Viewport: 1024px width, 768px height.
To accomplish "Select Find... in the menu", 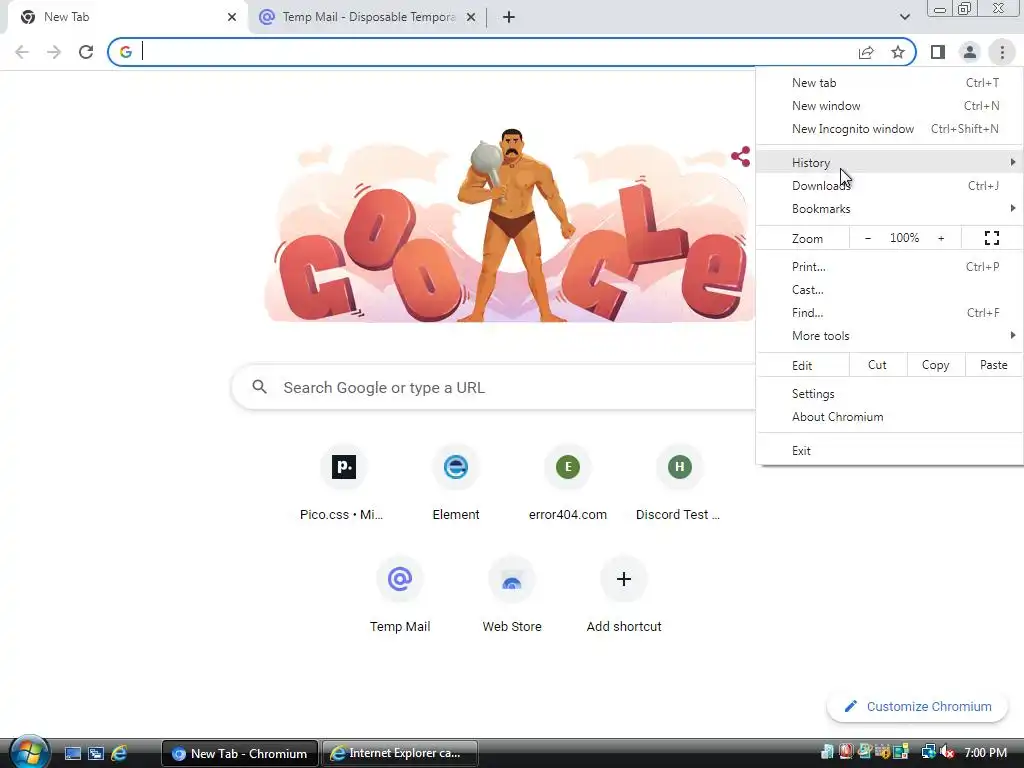I will (889, 313).
